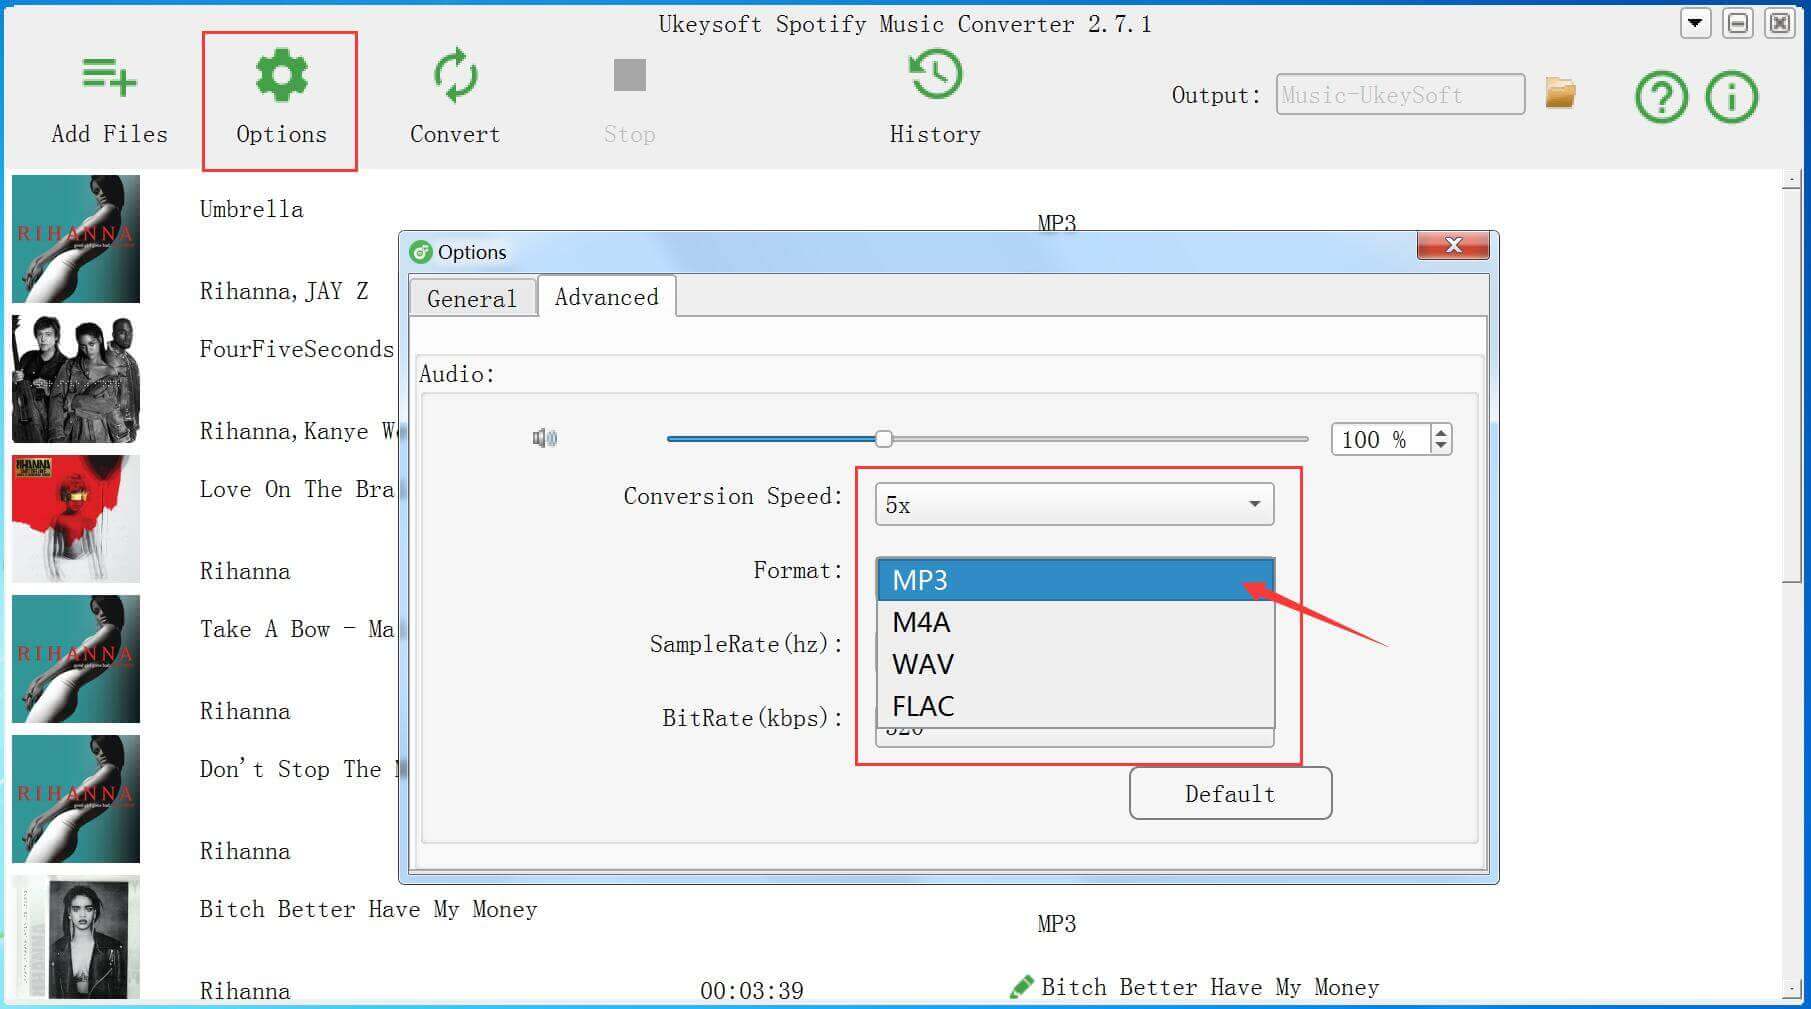Select FLAC format option
This screenshot has height=1009, width=1811.
[x=1075, y=706]
